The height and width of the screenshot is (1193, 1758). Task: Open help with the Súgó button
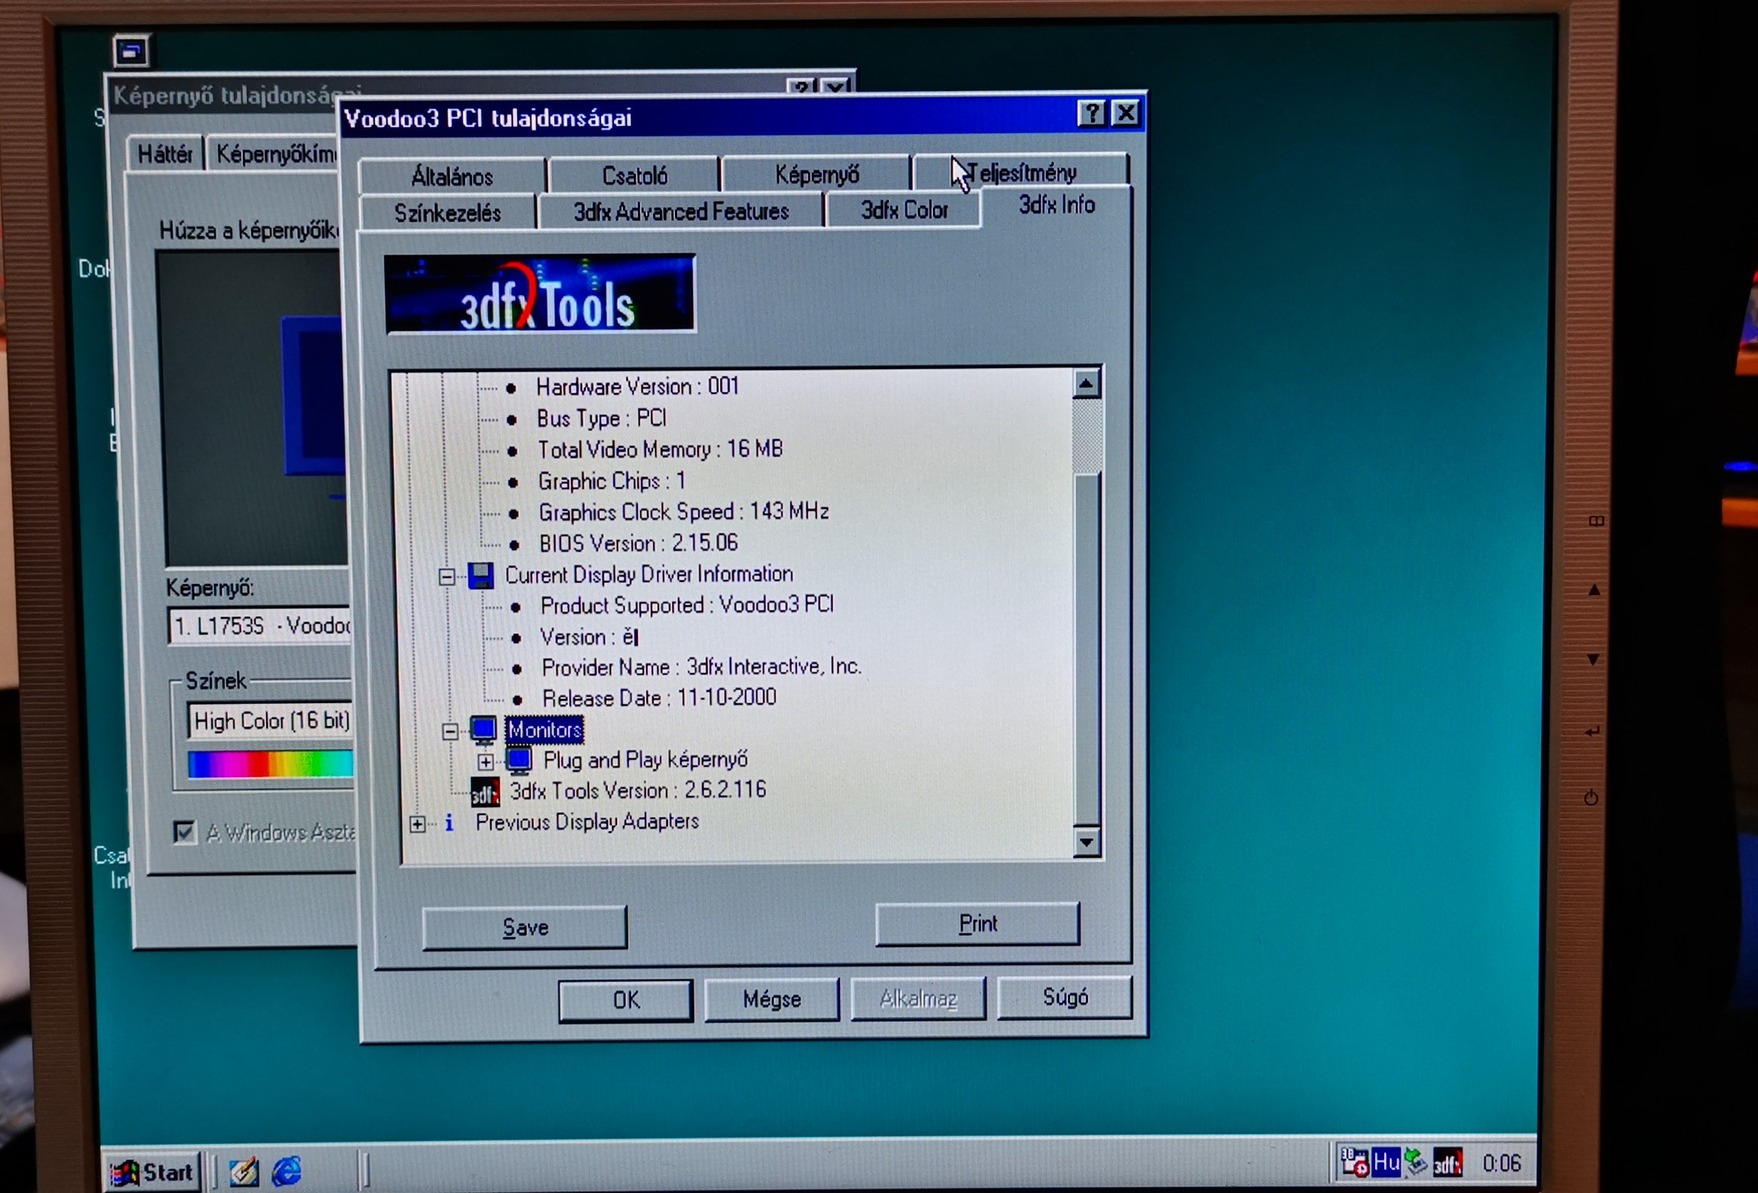1065,997
